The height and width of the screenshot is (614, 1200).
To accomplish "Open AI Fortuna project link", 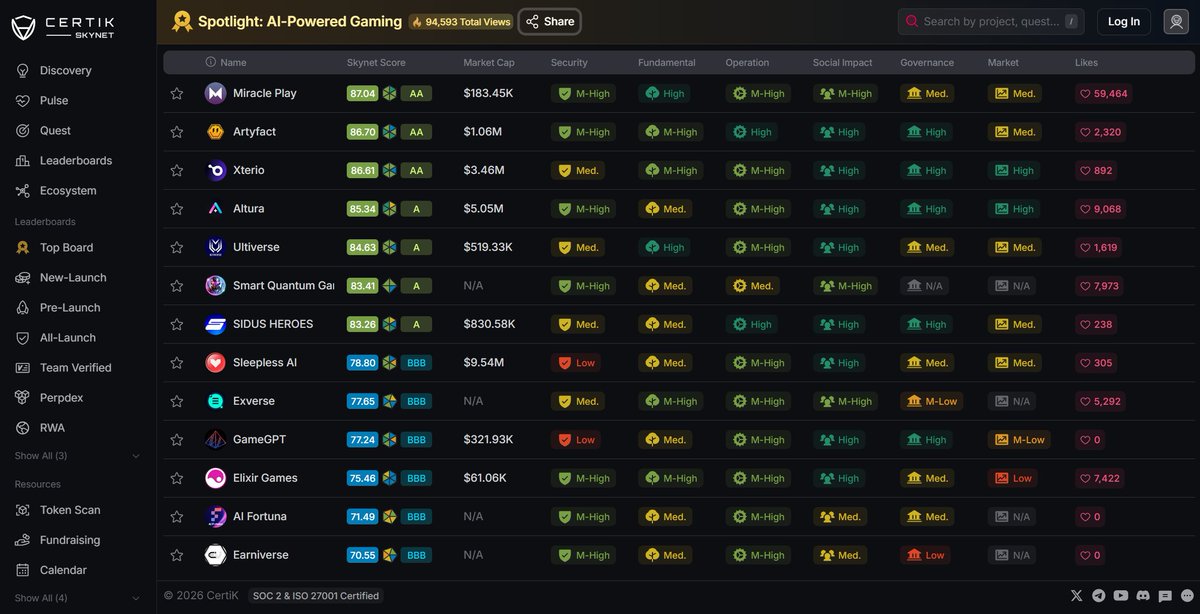I will (x=260, y=517).
